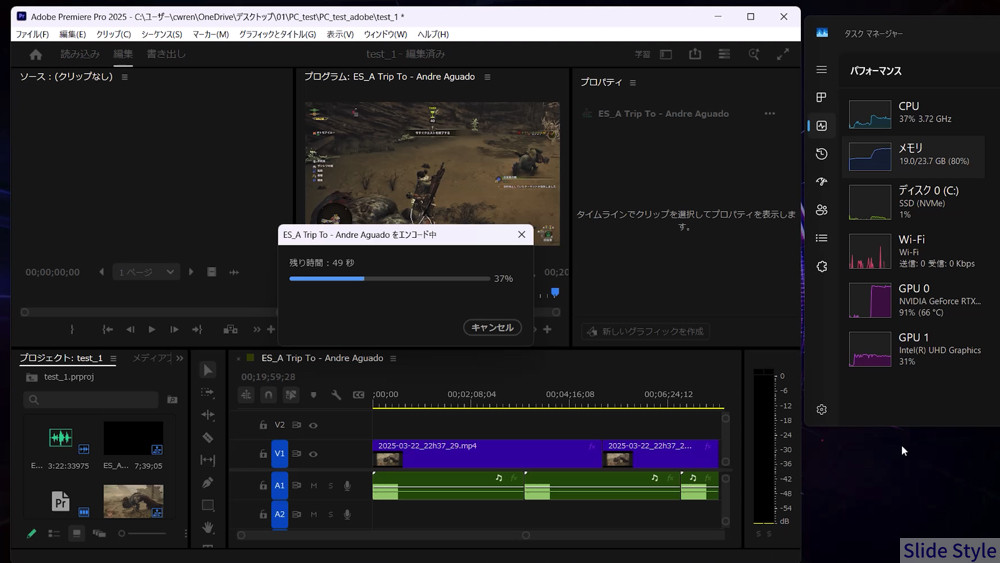
Task: Mute the A1 audio track
Action: (313, 486)
